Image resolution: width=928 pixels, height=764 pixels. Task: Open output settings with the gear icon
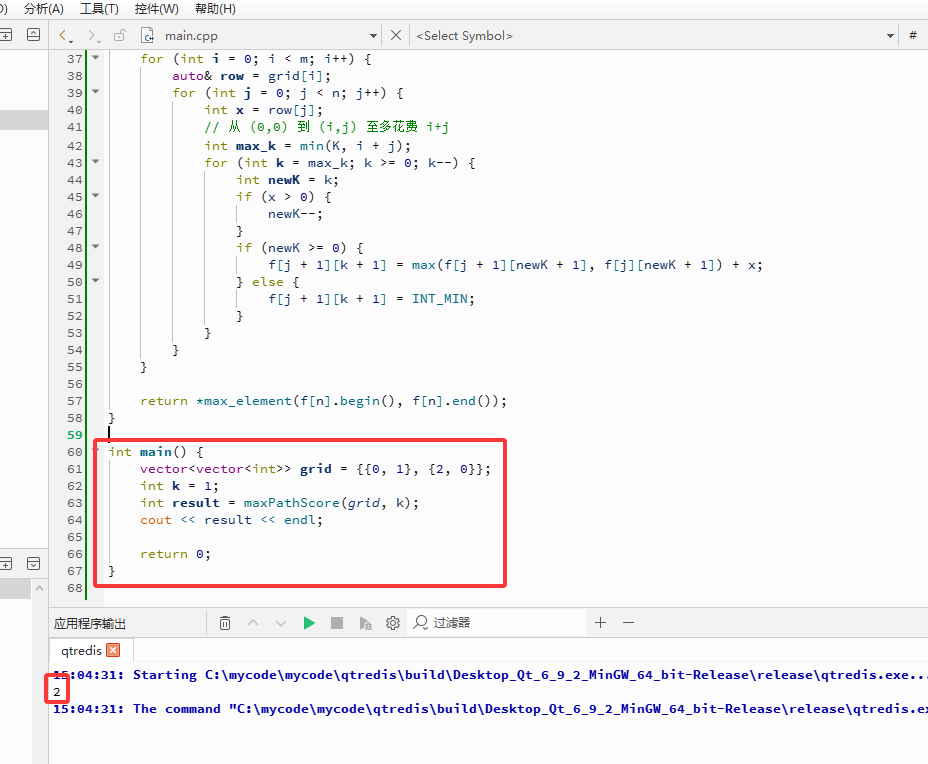[x=393, y=623]
